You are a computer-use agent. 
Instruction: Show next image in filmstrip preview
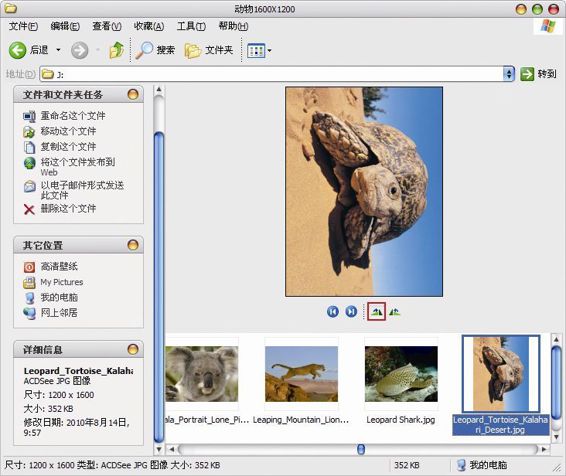tap(351, 311)
